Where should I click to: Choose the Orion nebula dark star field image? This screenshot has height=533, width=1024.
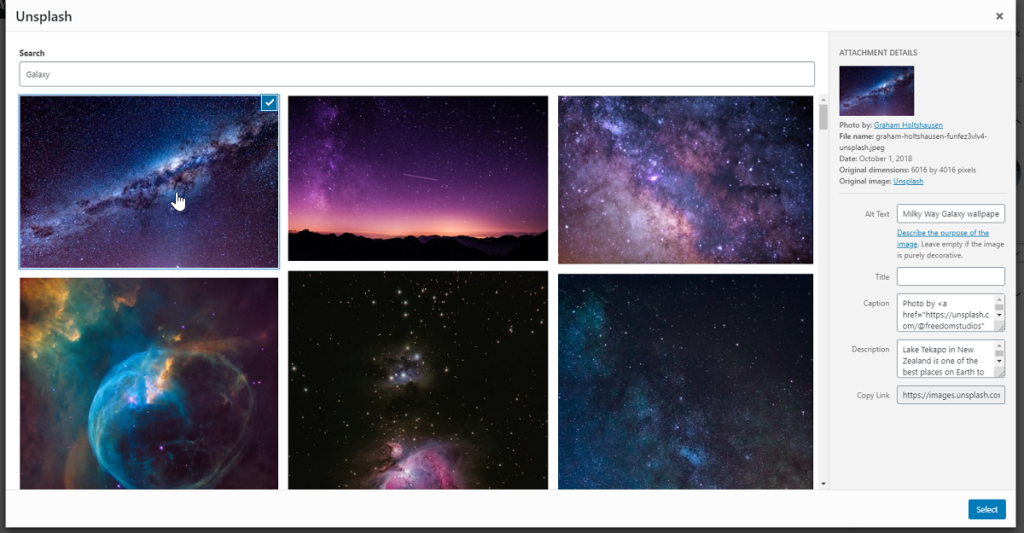(418, 380)
